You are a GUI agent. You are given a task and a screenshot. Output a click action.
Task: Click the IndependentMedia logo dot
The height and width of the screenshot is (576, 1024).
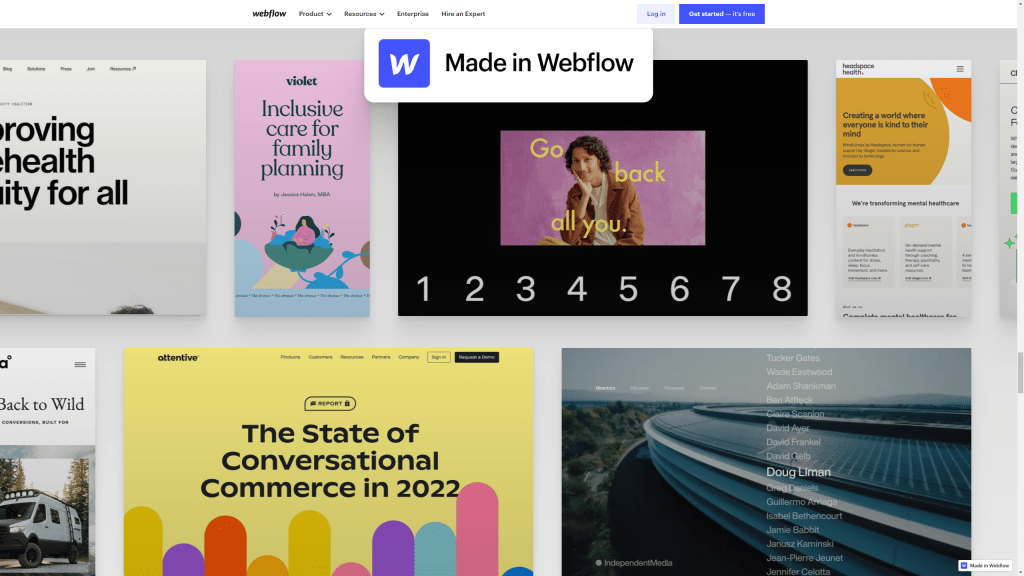coord(598,562)
